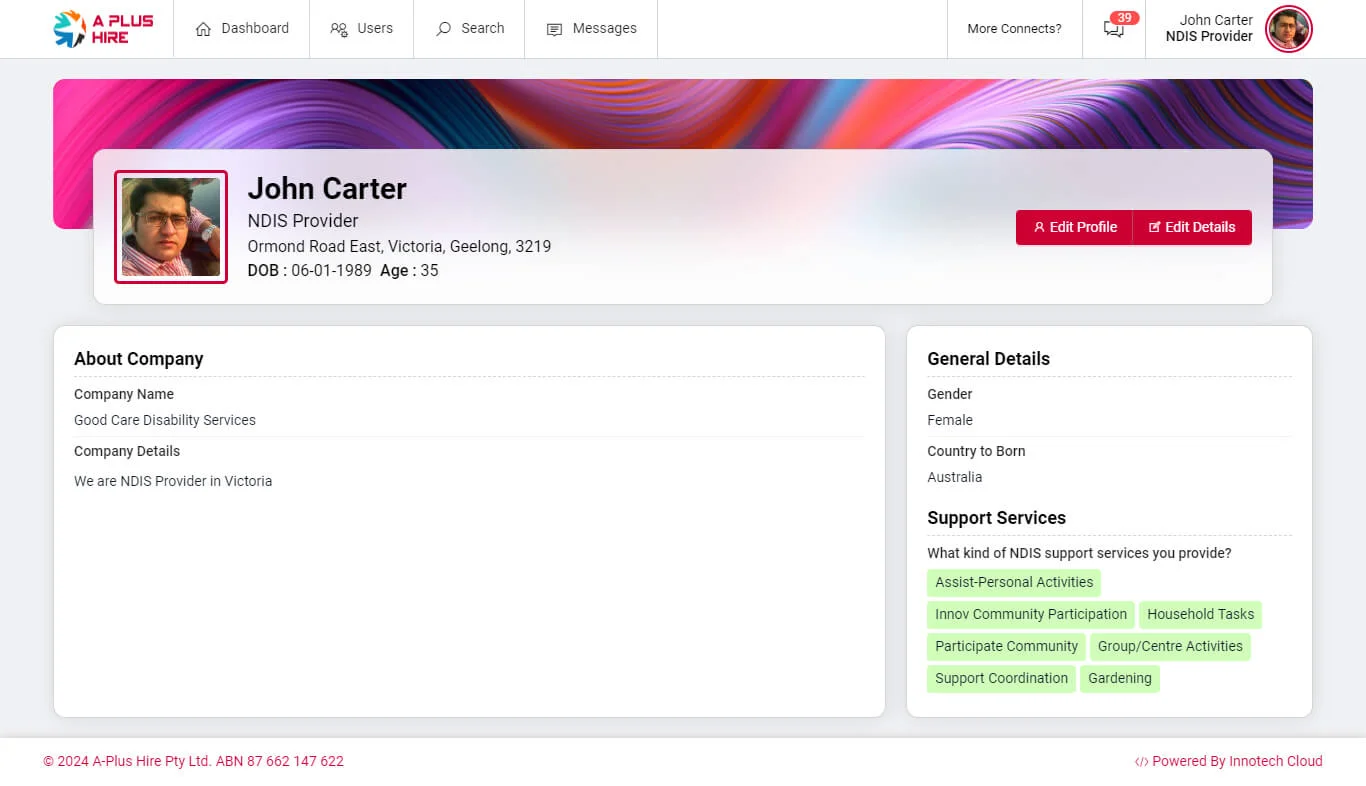Click the Dashboard home icon

[203, 29]
